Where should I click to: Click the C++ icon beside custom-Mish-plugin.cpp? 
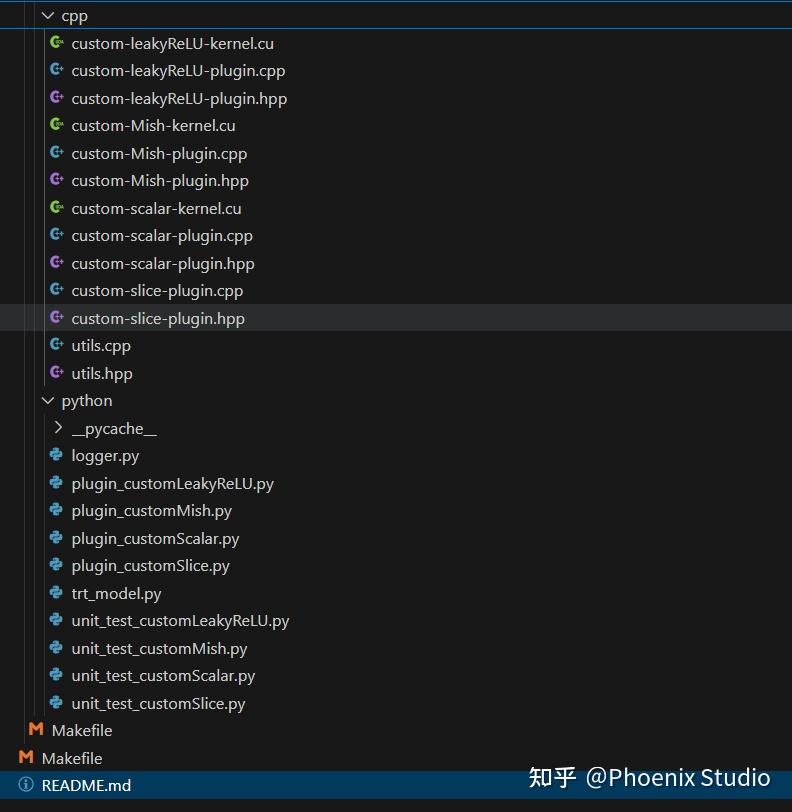coord(56,153)
